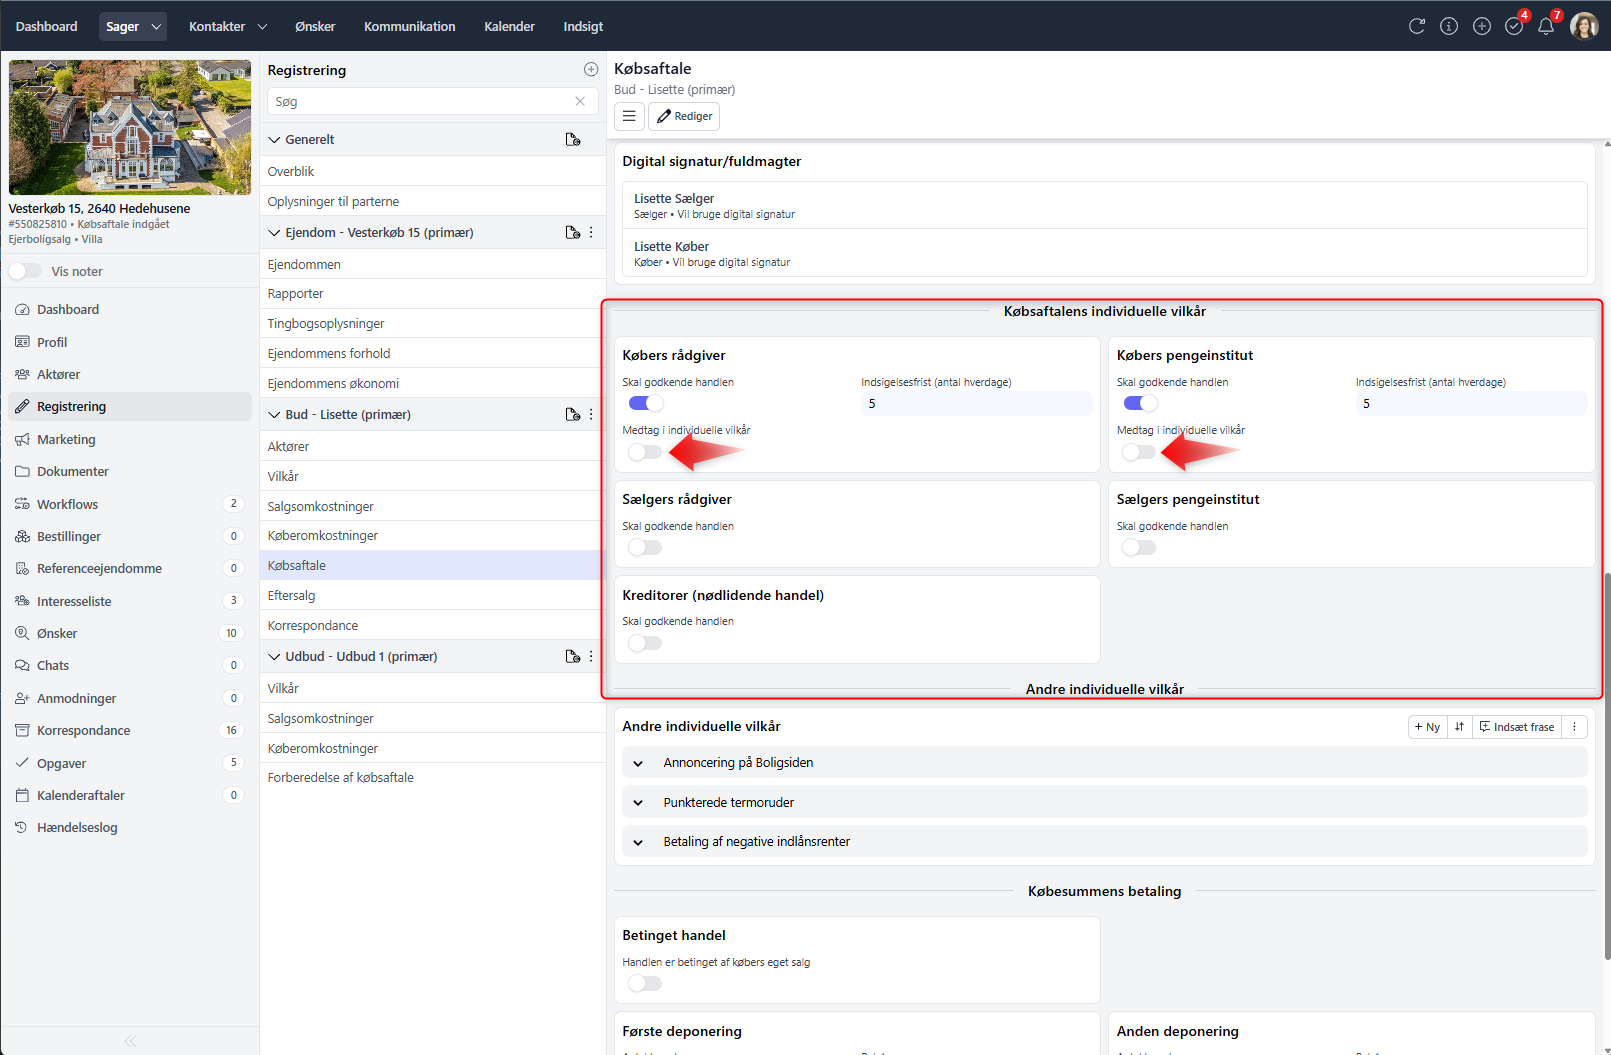Open Kommunikation in the top menu
Image resolution: width=1611 pixels, height=1055 pixels.
[409, 27]
